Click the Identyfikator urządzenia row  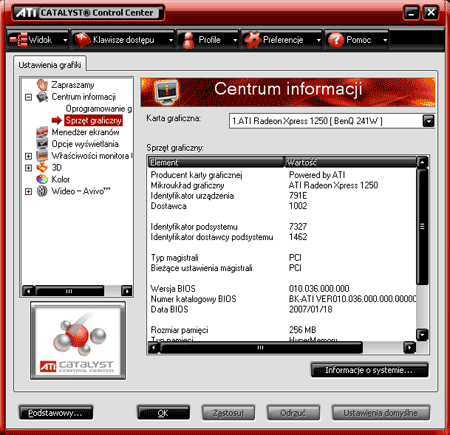click(x=282, y=195)
